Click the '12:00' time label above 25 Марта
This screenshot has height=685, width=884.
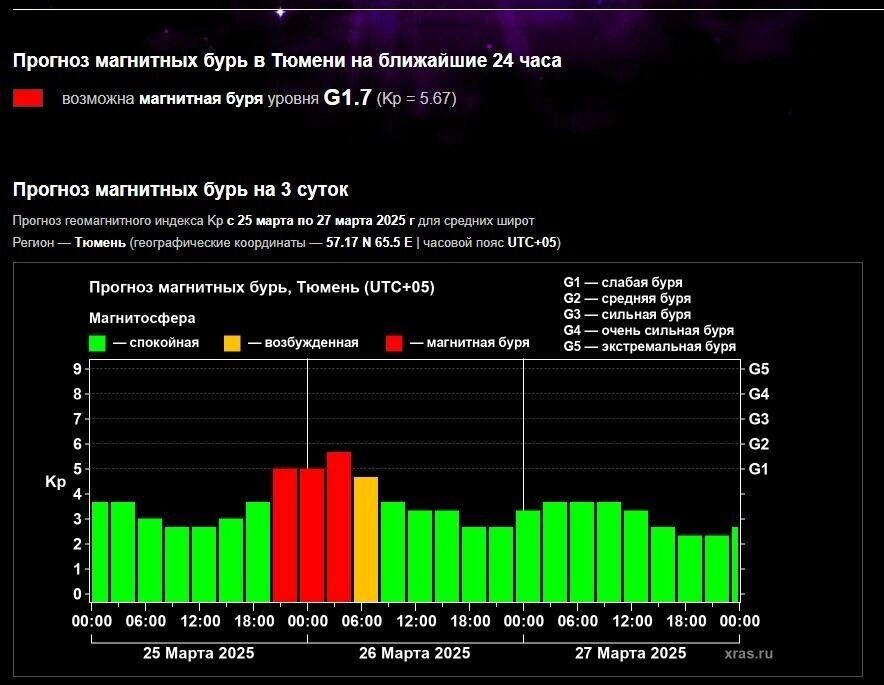pos(200,621)
